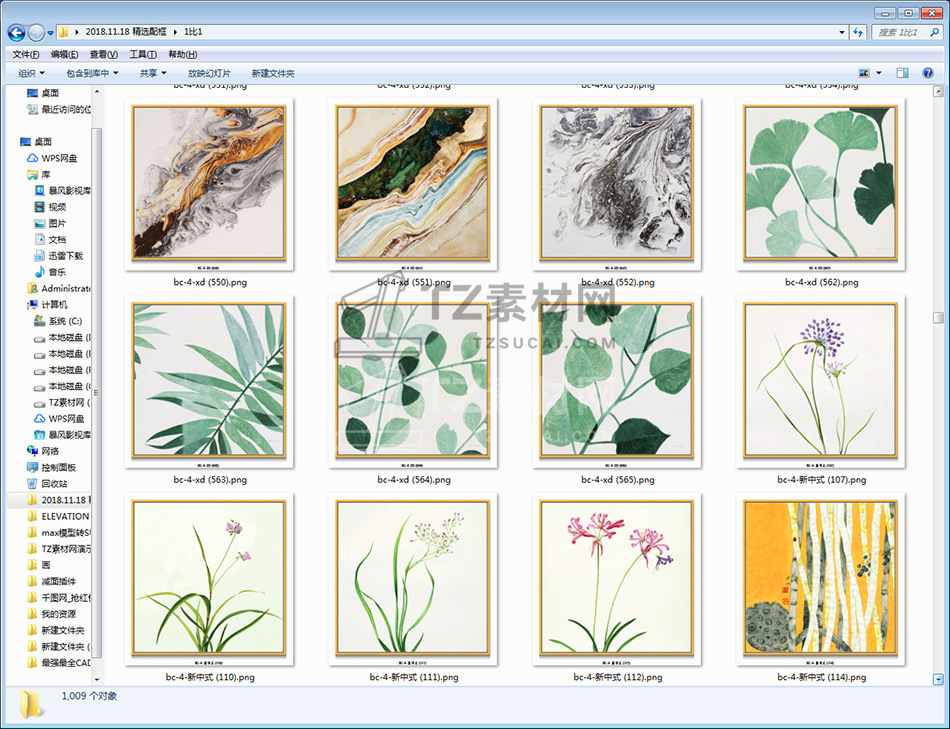Toggle the preview pane icon in toolbar
Screen dimensions: 950x729
pyautogui.click(x=902, y=73)
